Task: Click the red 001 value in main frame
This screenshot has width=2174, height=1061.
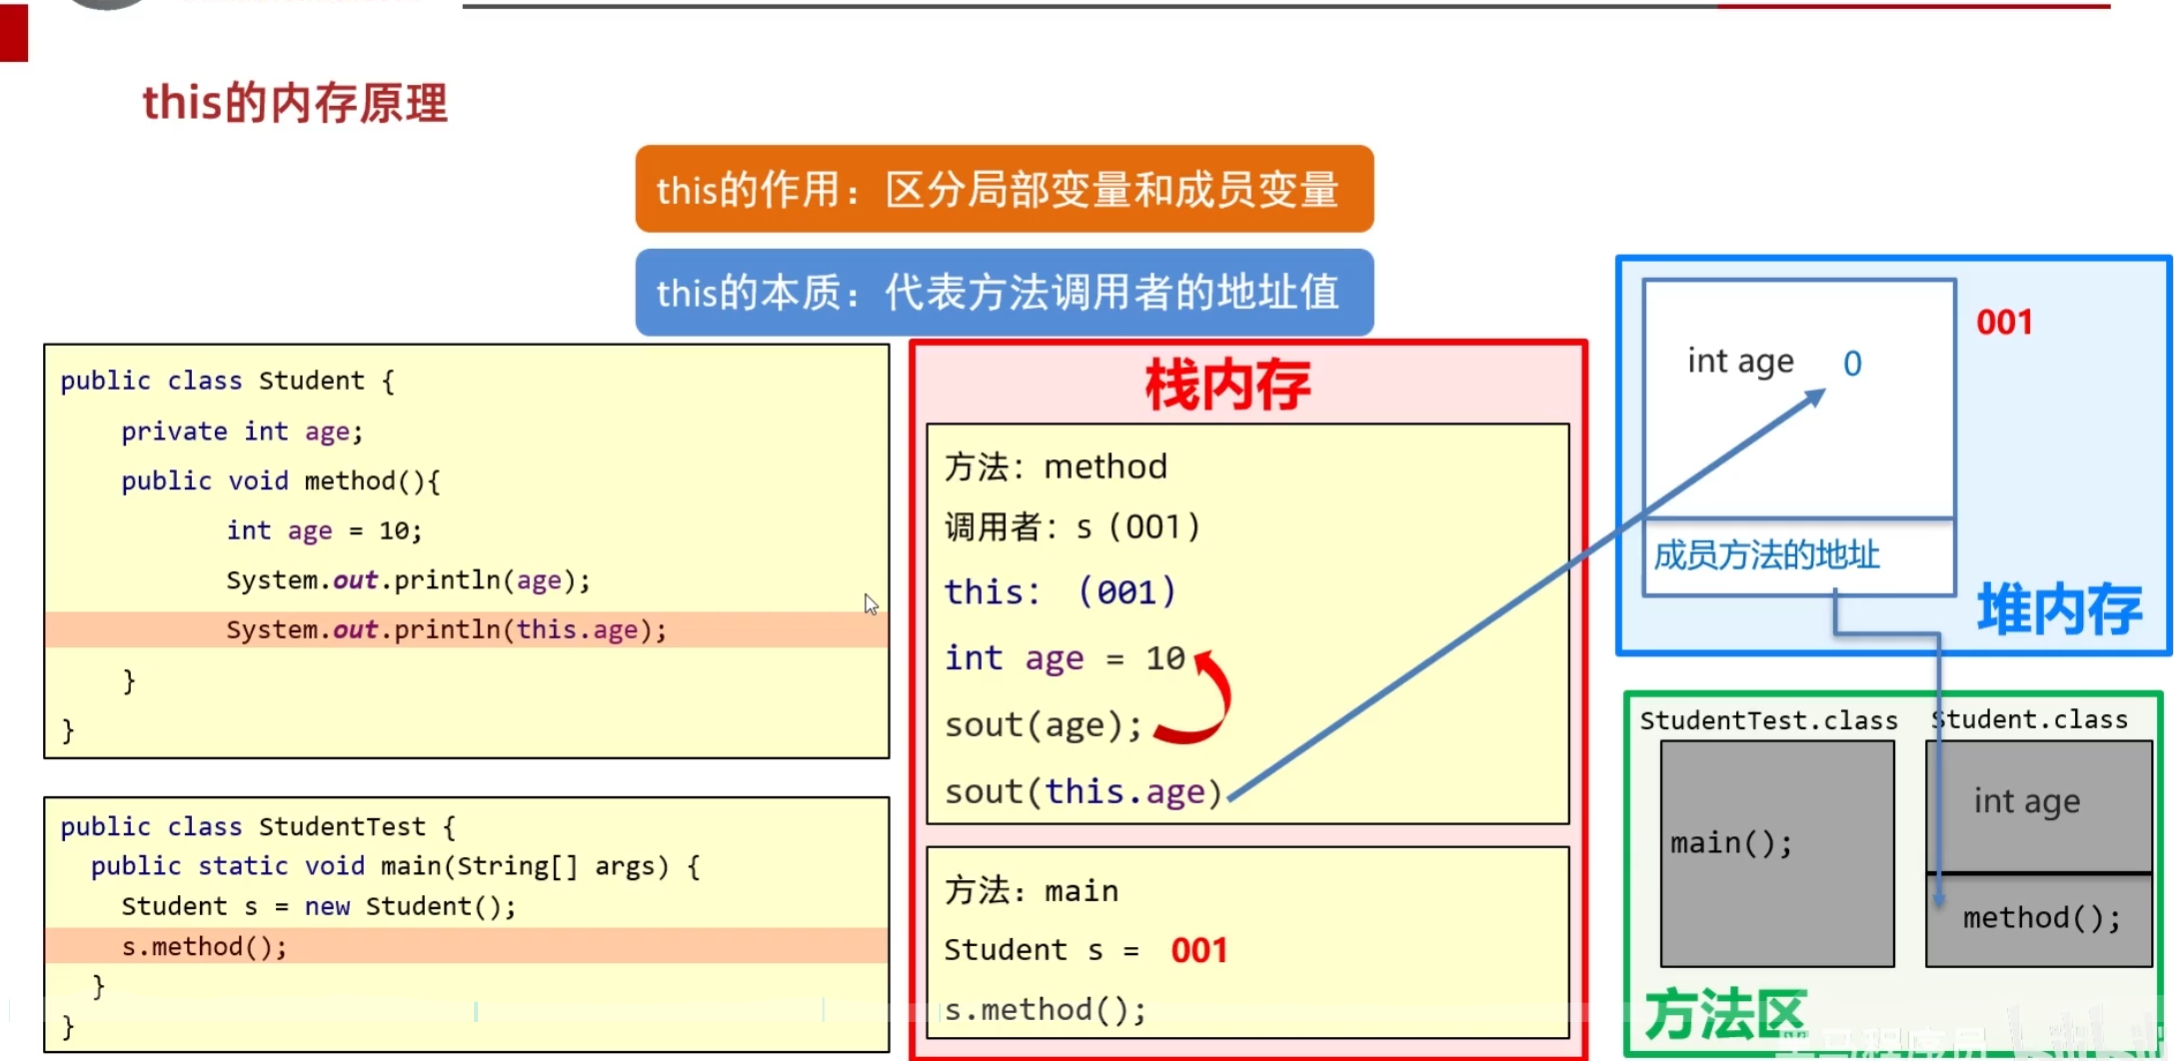Action: (x=1198, y=949)
